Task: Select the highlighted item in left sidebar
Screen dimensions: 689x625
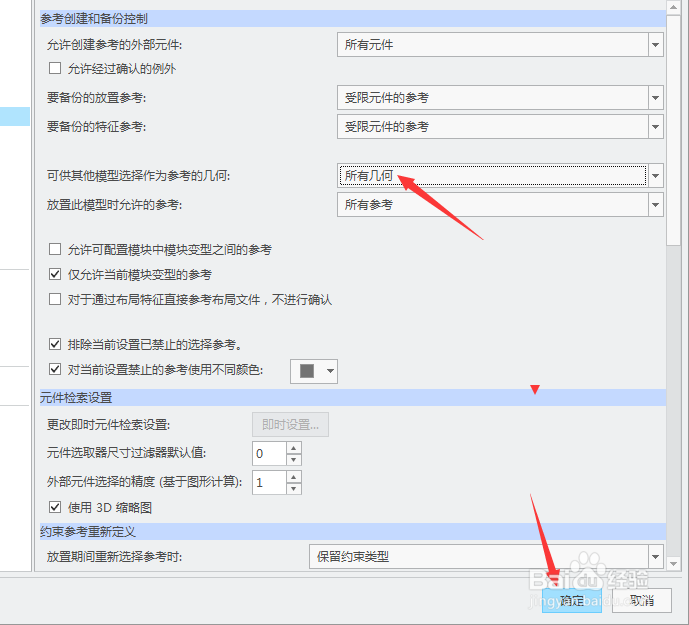Action: (15, 116)
